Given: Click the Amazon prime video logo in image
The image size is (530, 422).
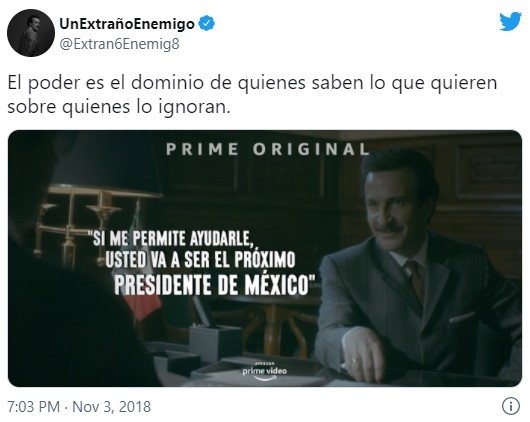Looking at the screenshot, I should (264, 371).
